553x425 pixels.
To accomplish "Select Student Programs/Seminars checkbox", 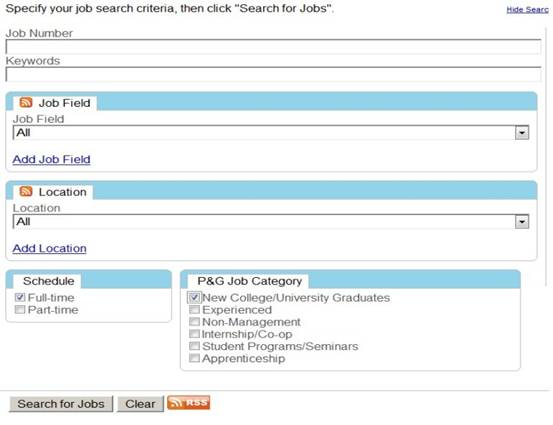I will [x=194, y=346].
